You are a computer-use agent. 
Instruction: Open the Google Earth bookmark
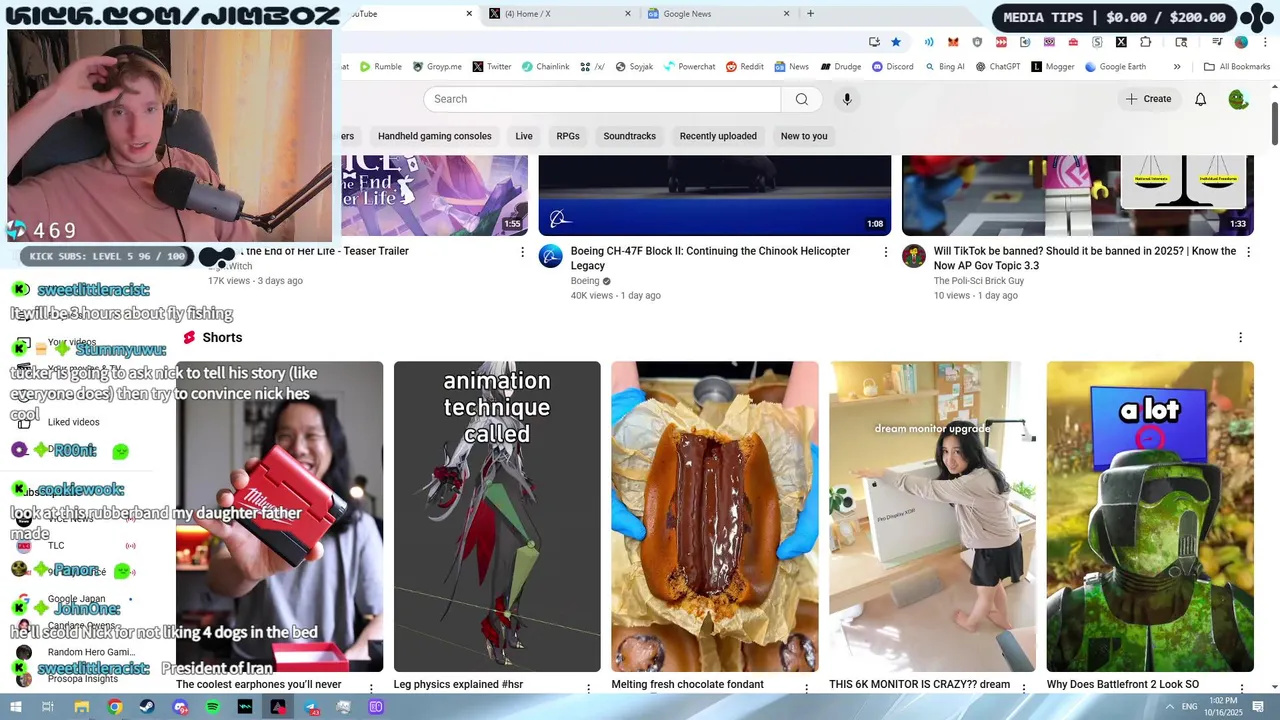click(x=1115, y=67)
